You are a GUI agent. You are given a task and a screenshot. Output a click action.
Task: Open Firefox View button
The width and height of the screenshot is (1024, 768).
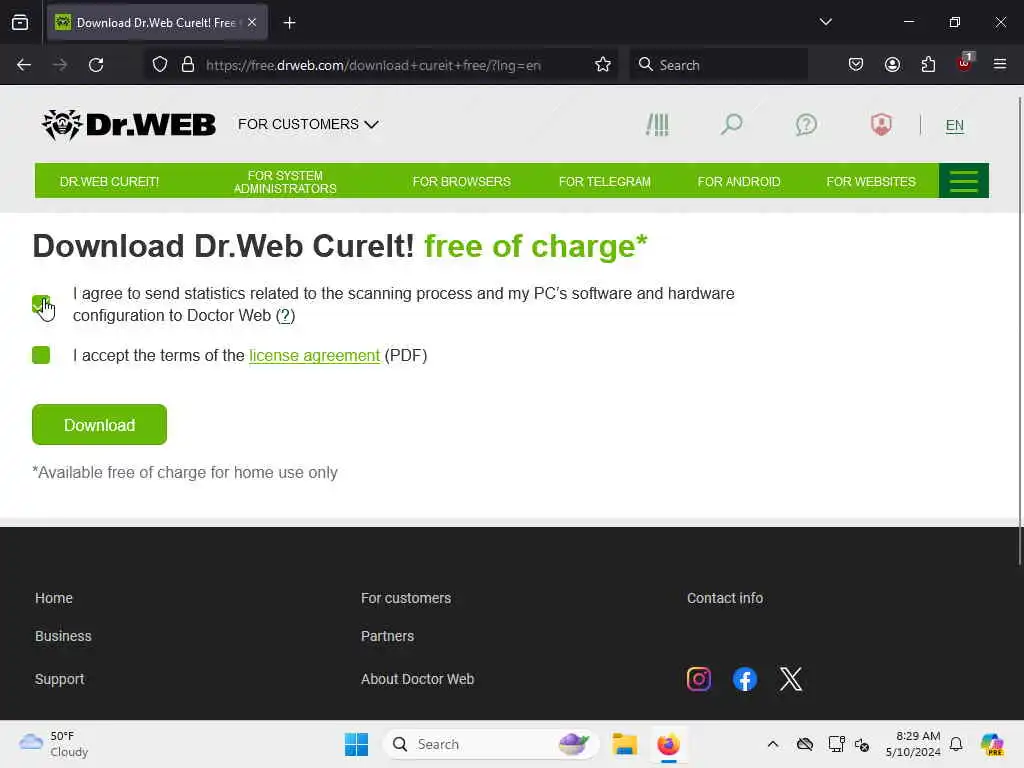click(20, 23)
